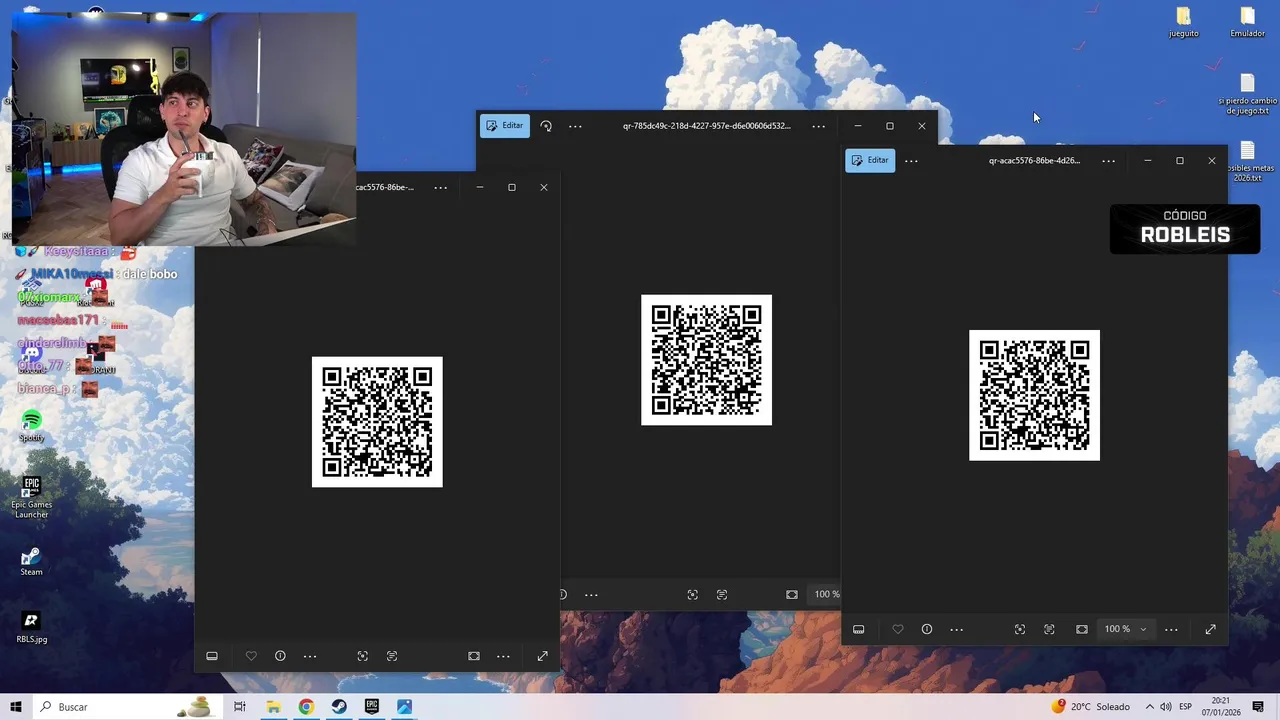
Task: Open the Windows Start menu
Action: click(x=16, y=707)
